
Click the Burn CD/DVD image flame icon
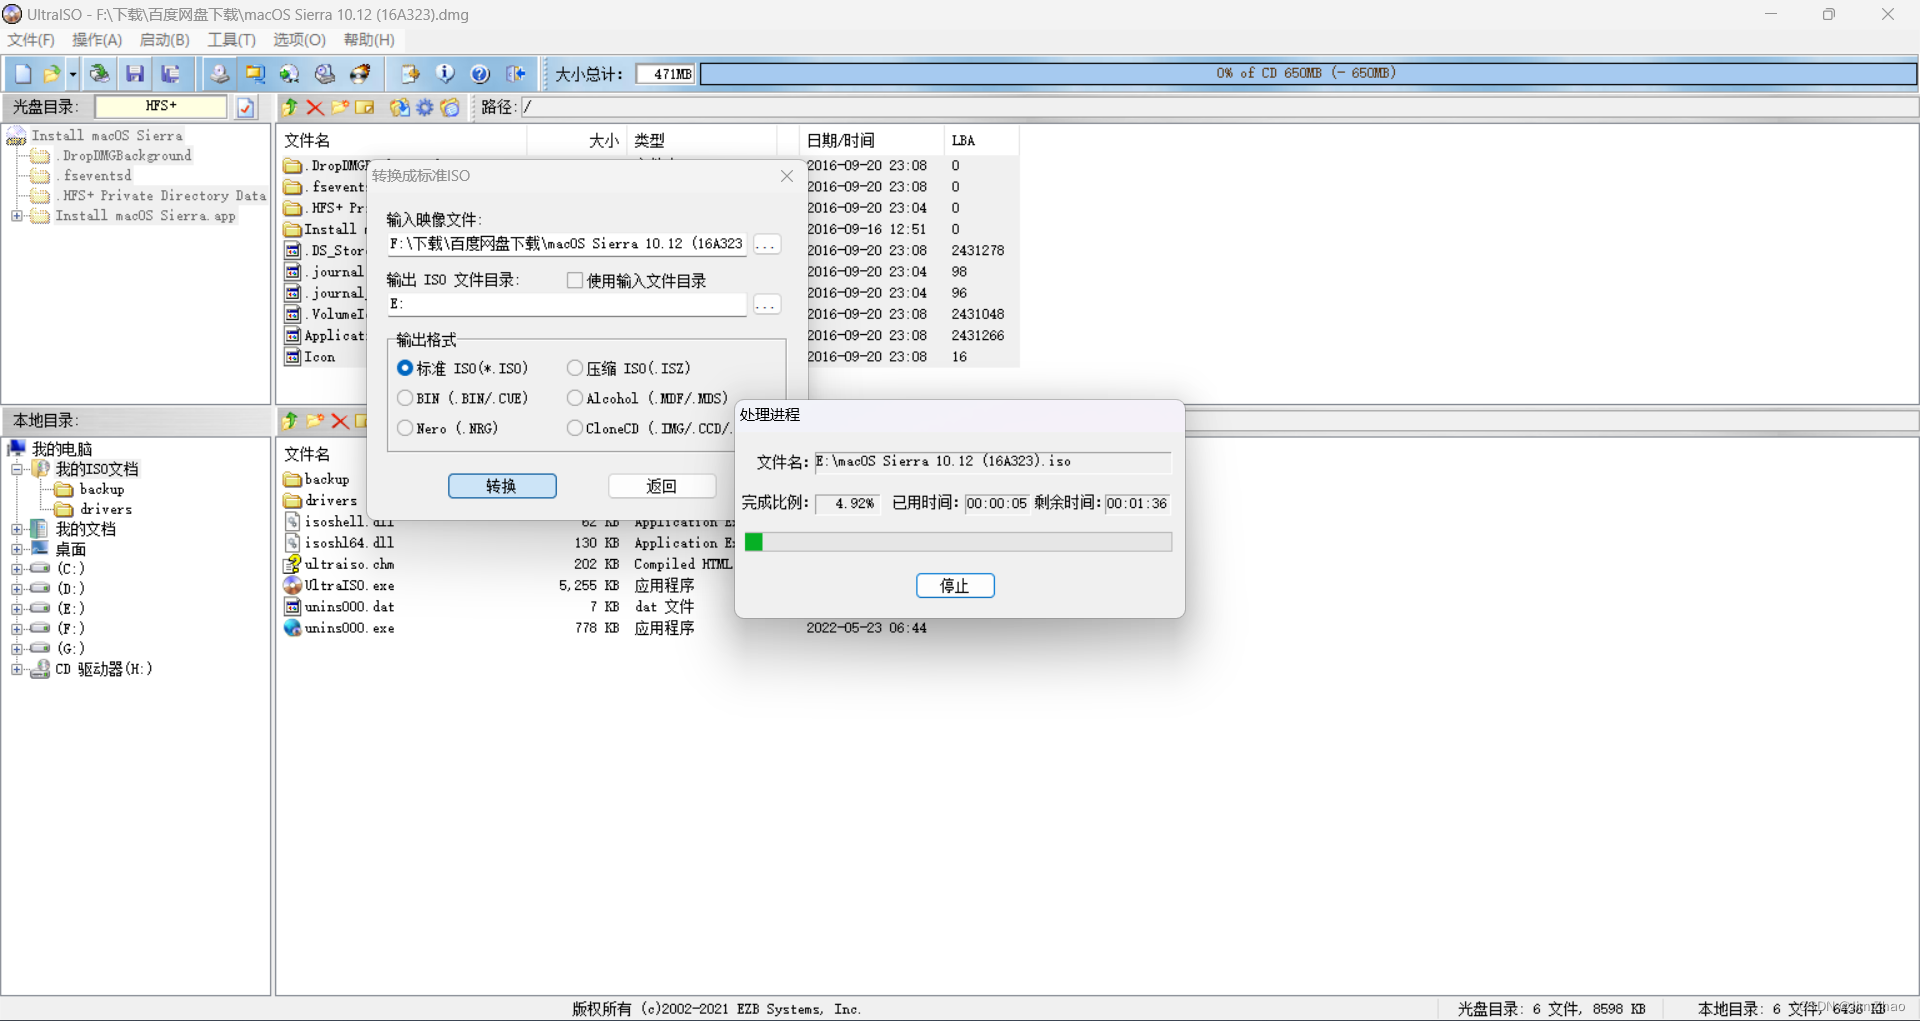(x=361, y=74)
